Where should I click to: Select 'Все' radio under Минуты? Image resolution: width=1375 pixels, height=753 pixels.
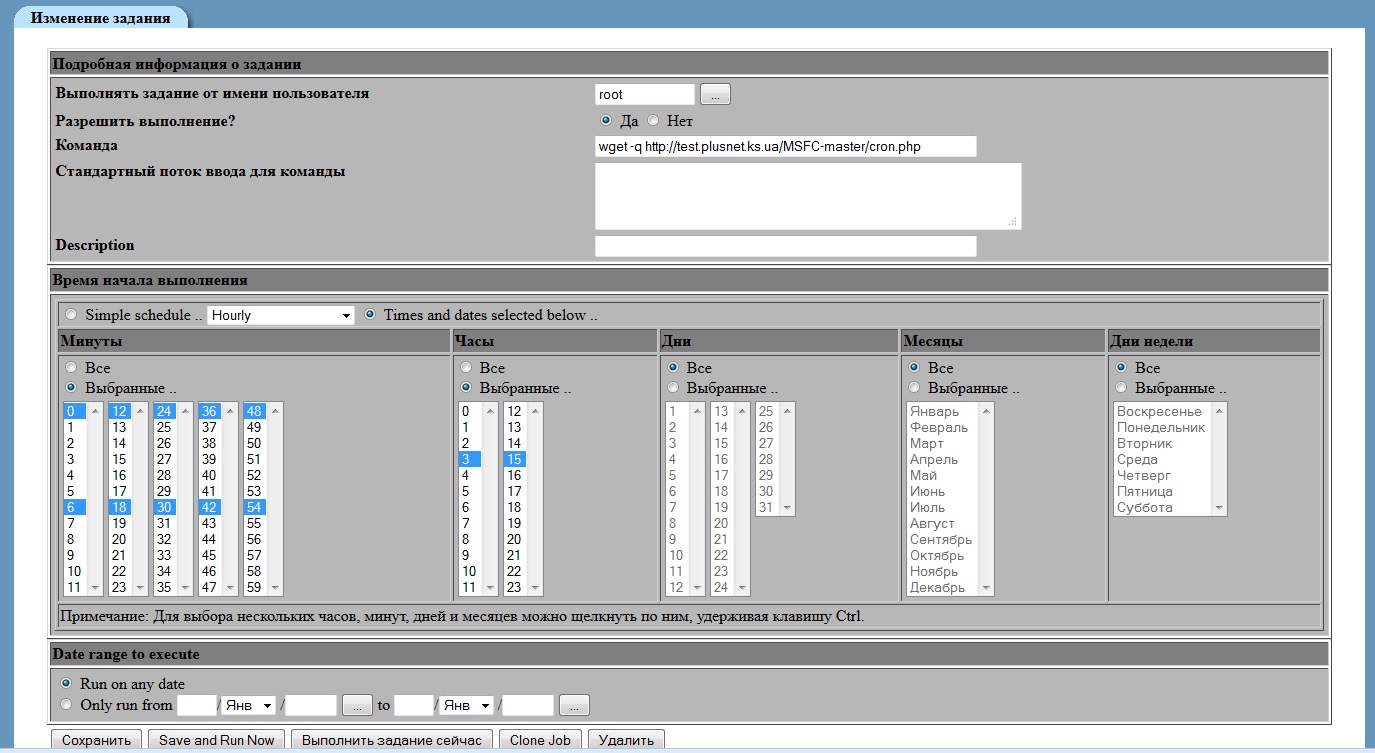[x=70, y=368]
